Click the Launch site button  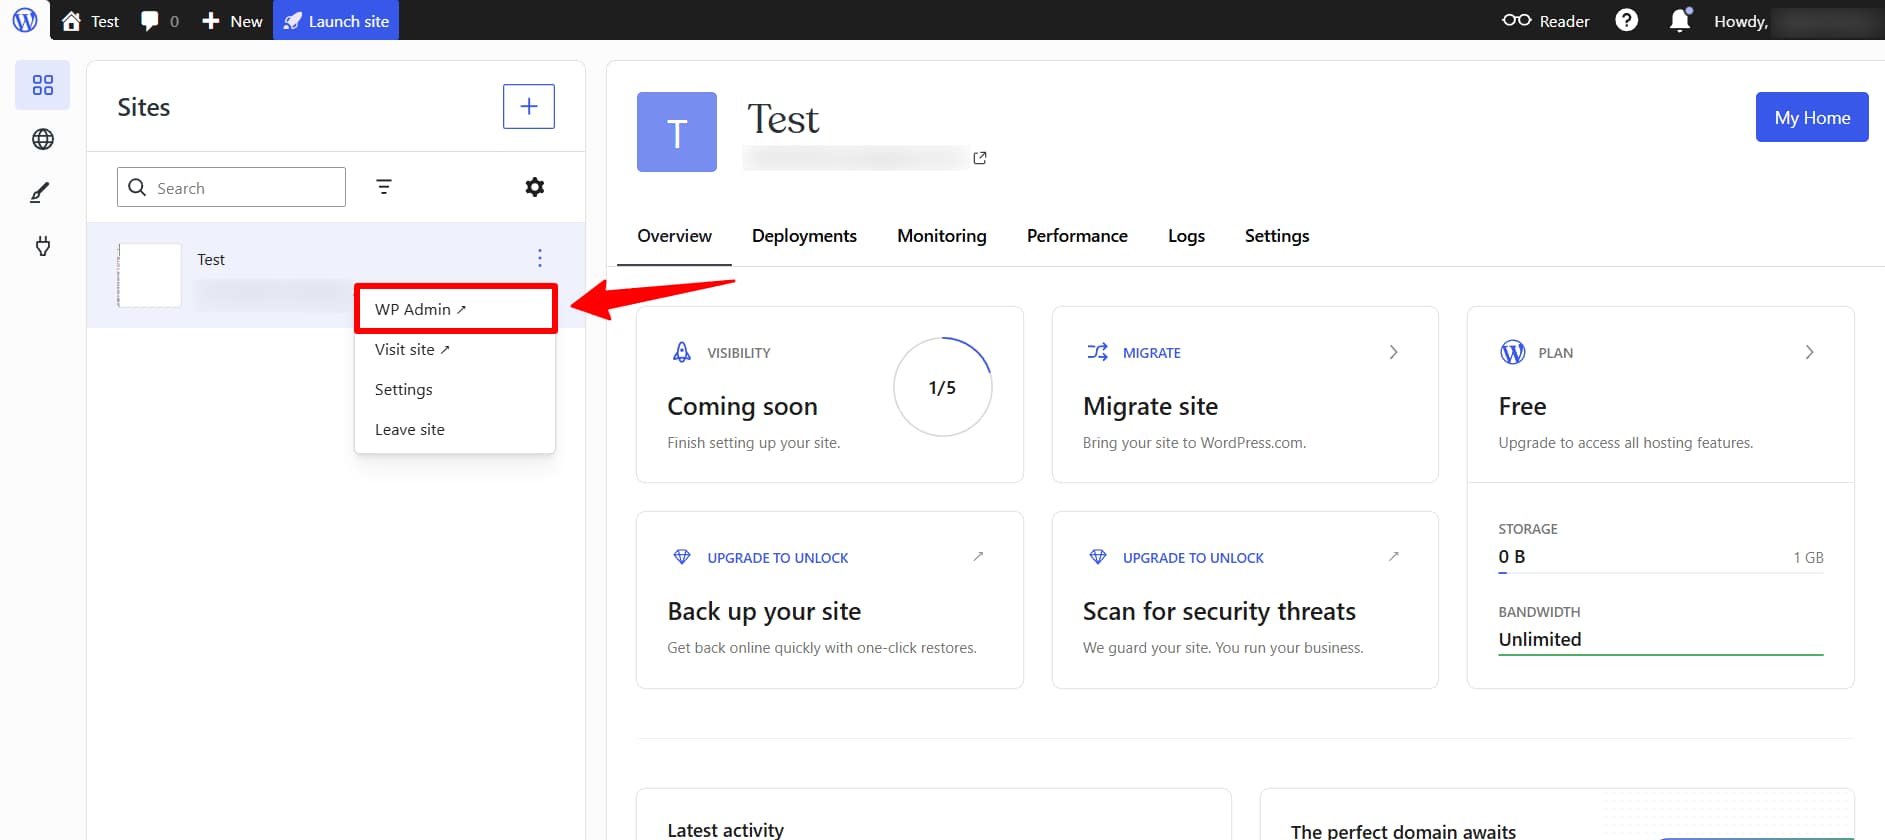click(336, 21)
